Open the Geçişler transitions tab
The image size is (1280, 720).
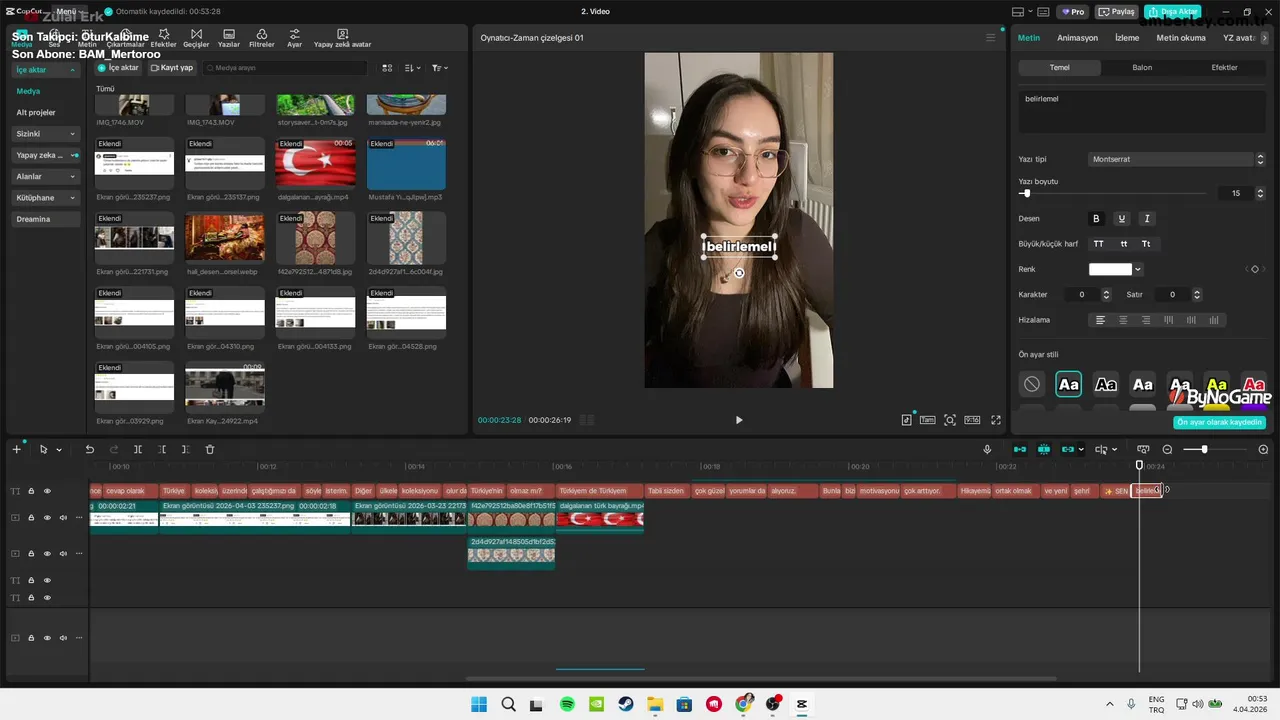tap(196, 38)
